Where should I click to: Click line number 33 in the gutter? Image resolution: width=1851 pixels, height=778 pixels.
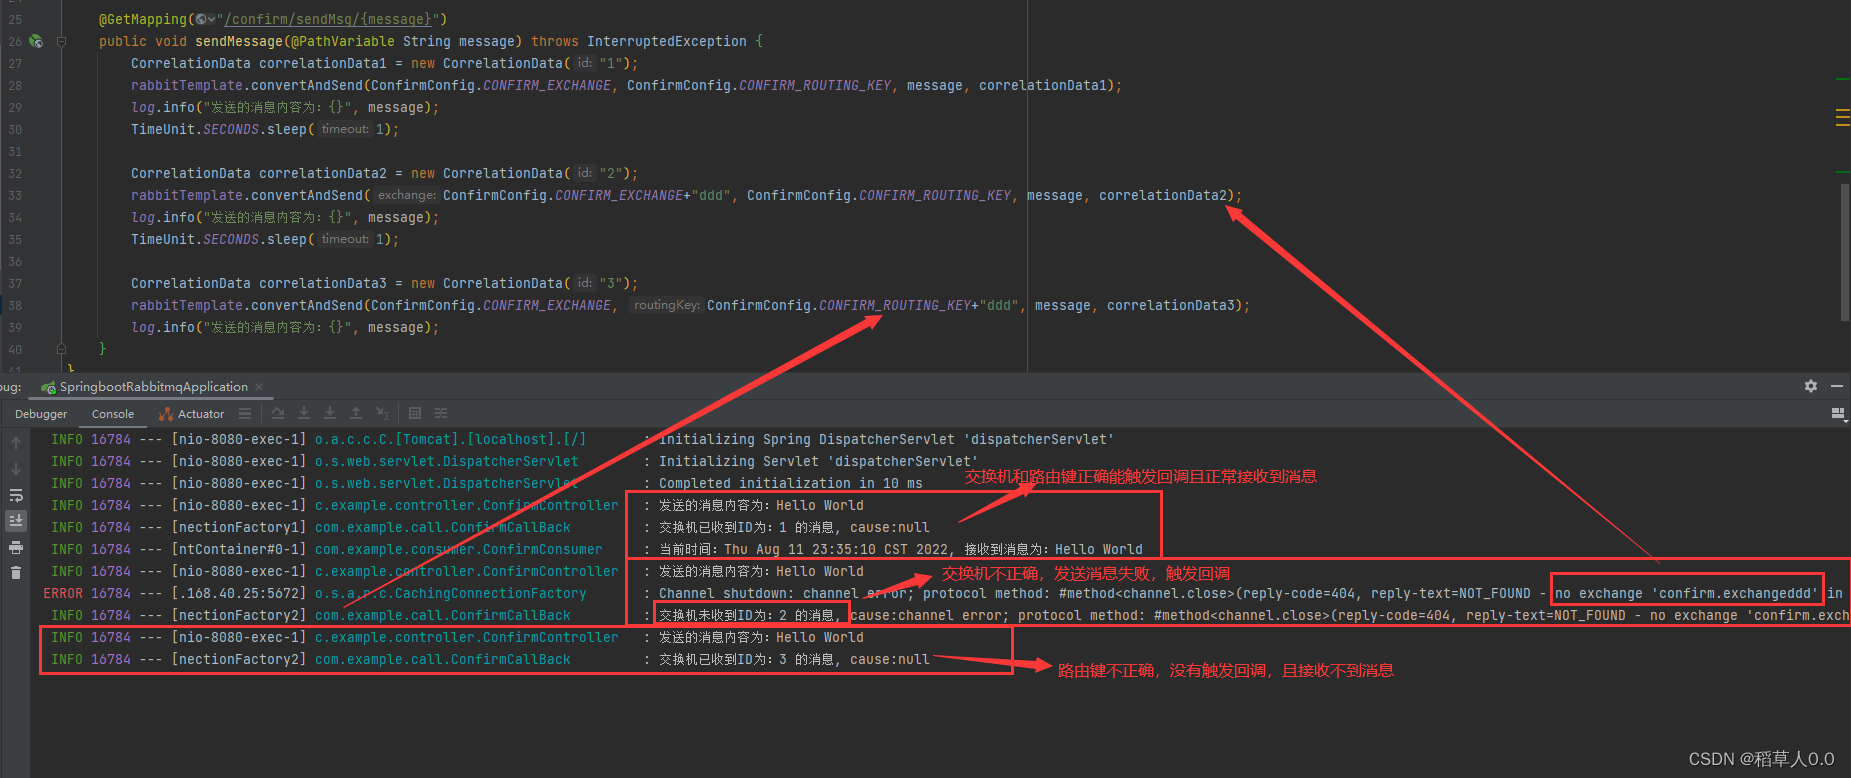pyautogui.click(x=15, y=195)
